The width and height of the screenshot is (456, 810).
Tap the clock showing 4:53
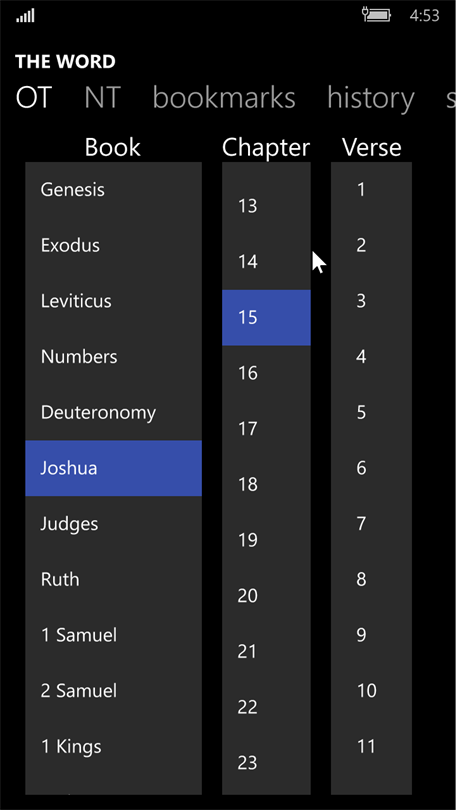424,15
